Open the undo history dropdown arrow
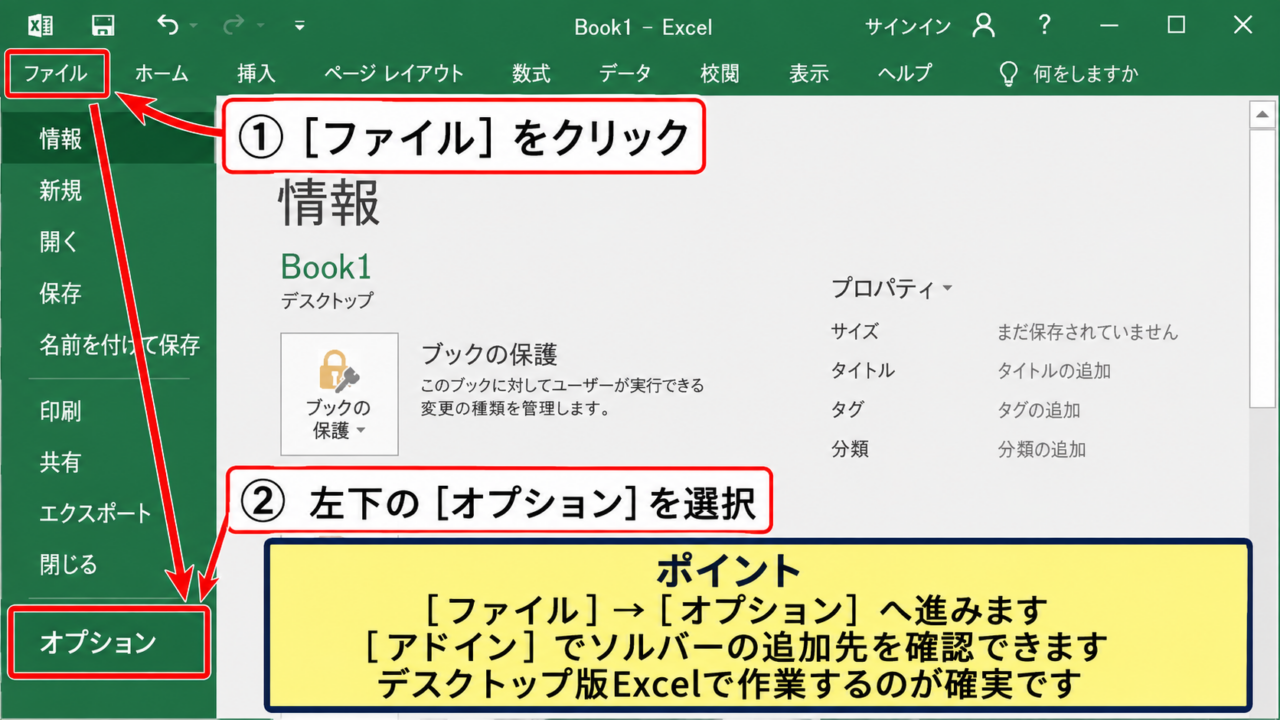 click(193, 26)
